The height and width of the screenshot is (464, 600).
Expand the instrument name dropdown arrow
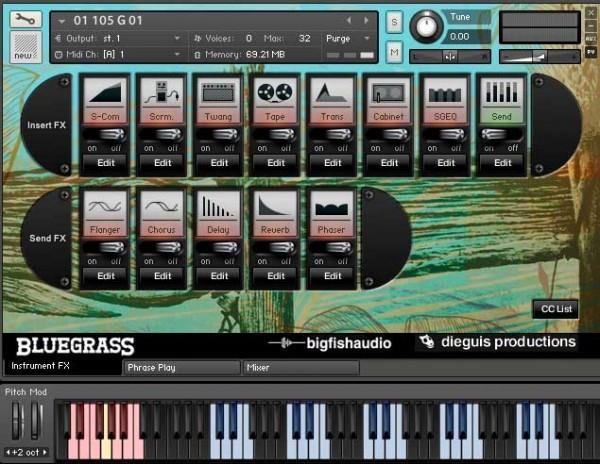[62, 21]
